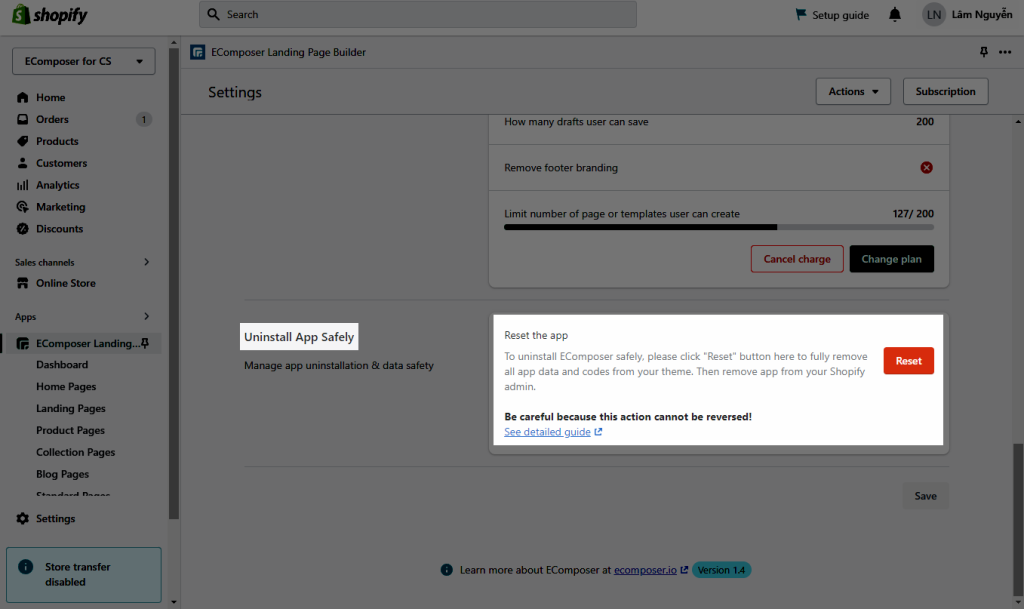
Task: Click the EComposer app icon in header
Action: coord(198,52)
